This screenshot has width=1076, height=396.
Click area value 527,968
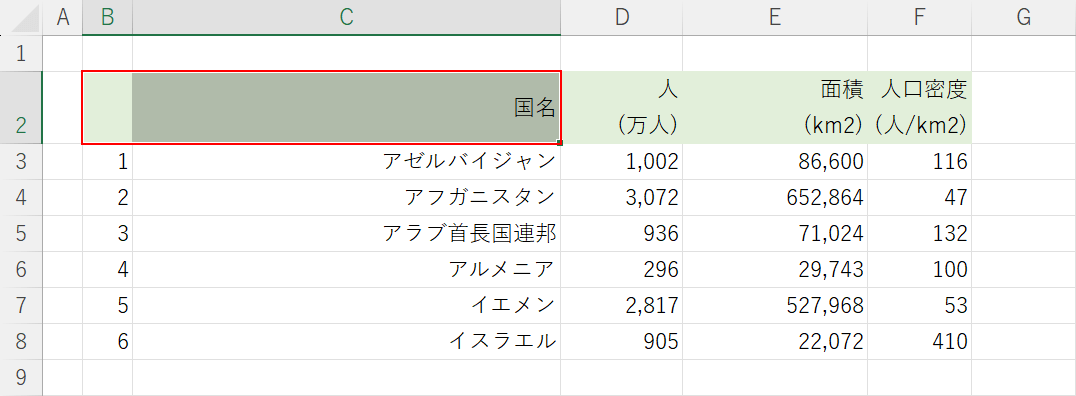pyautogui.click(x=775, y=305)
